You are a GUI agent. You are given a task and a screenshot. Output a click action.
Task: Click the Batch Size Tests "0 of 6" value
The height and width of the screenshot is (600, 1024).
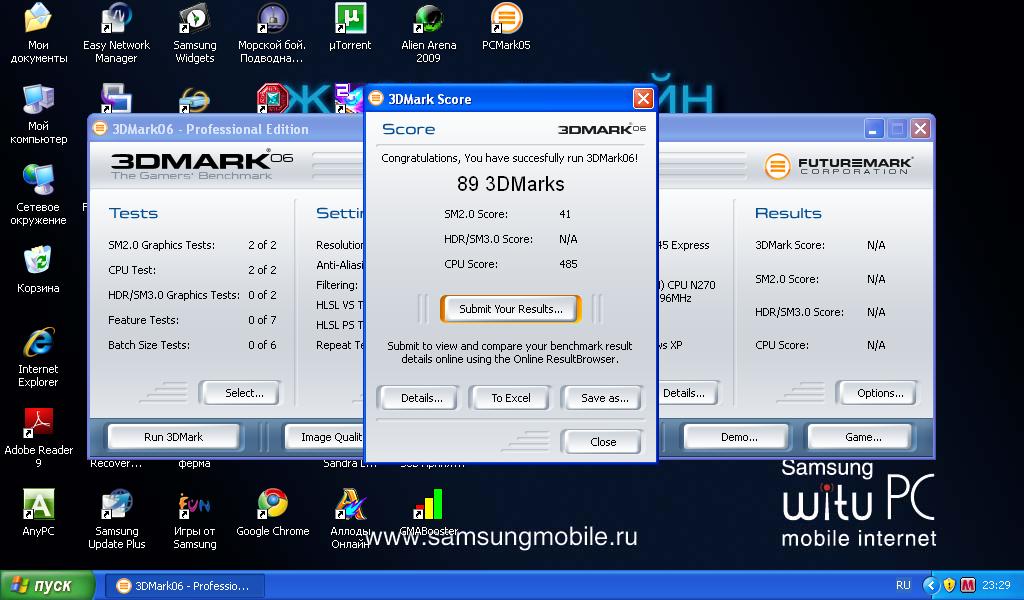262,345
